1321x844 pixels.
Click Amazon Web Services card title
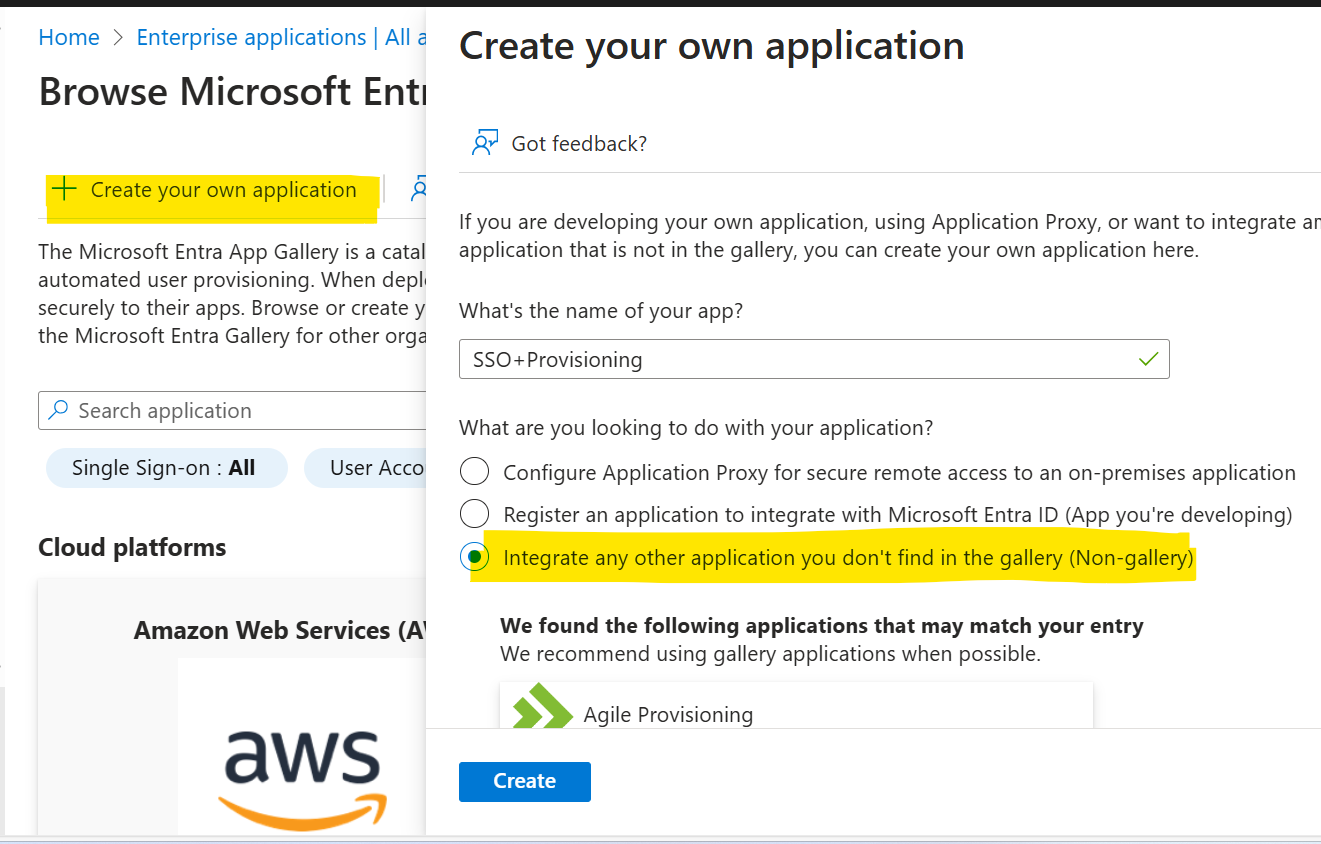pyautogui.click(x=280, y=630)
